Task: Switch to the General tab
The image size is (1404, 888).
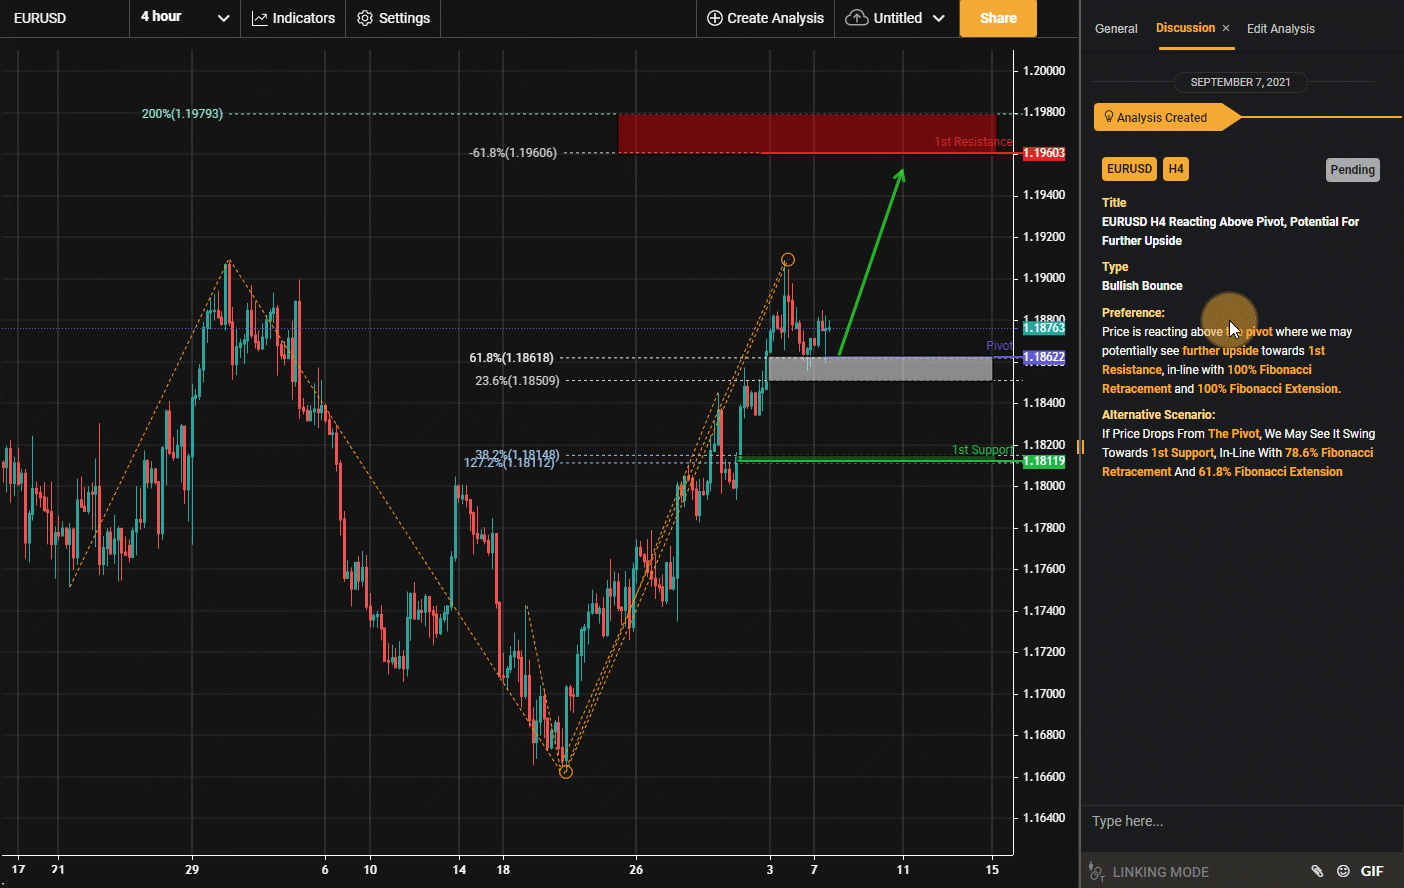Action: 1116,28
